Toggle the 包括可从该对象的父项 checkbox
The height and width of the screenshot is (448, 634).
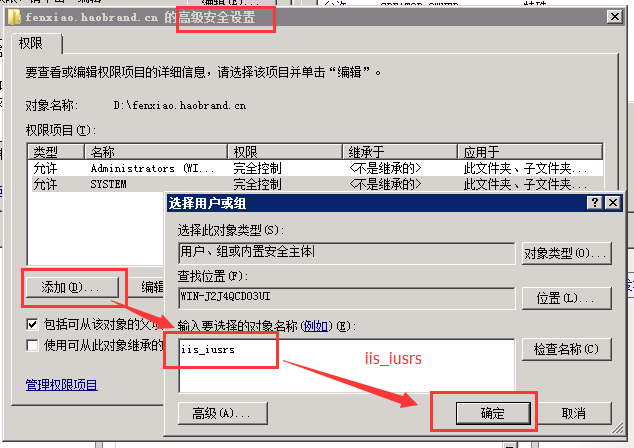[32, 324]
